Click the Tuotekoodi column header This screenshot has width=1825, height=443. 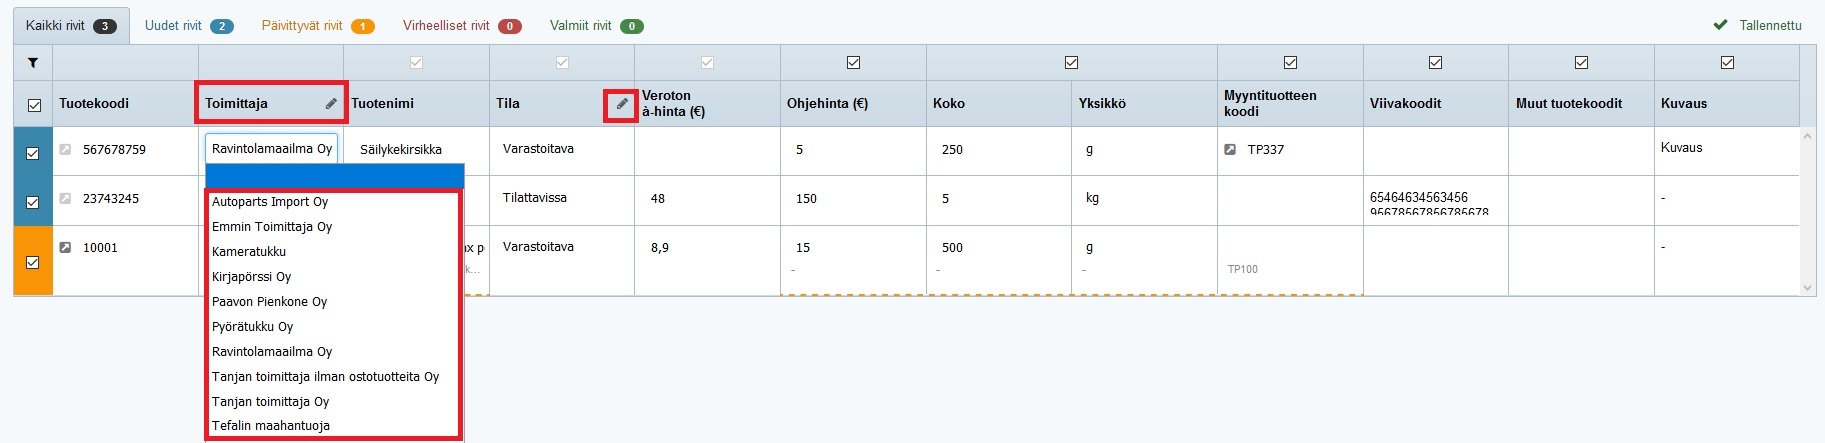tap(94, 104)
